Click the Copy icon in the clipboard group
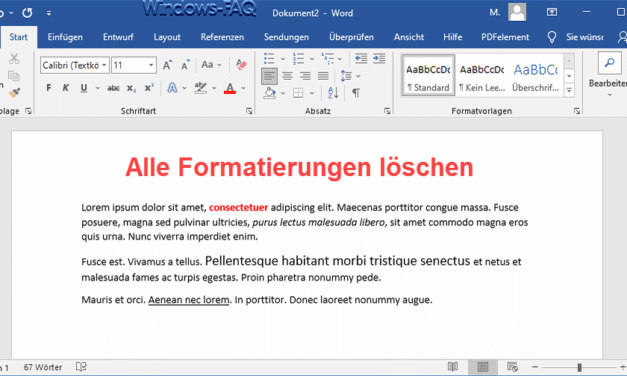This screenshot has height=376, width=627. coord(14,76)
